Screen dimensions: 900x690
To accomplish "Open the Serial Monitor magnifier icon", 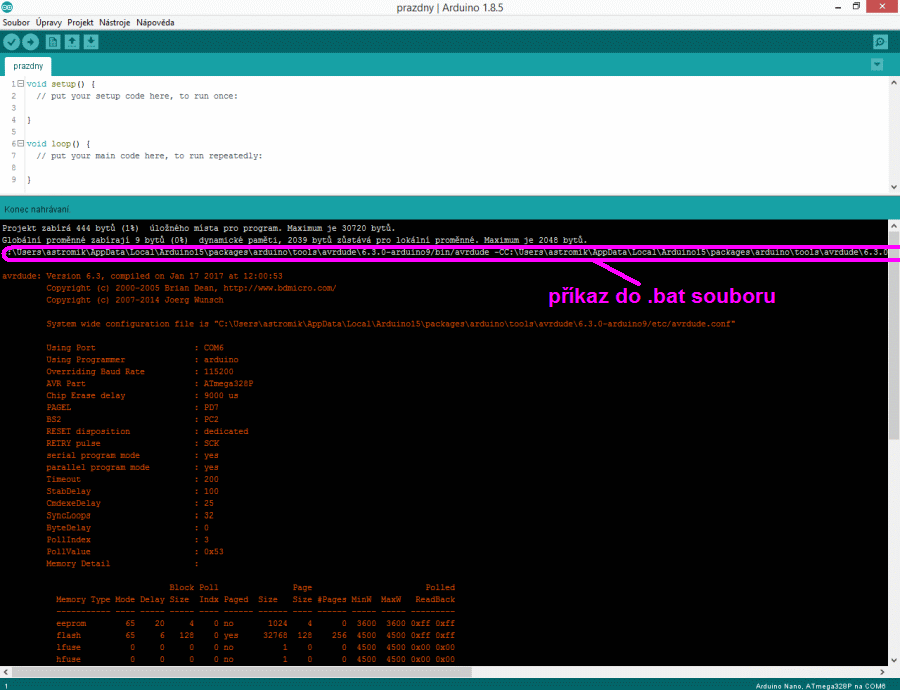I will [879, 42].
